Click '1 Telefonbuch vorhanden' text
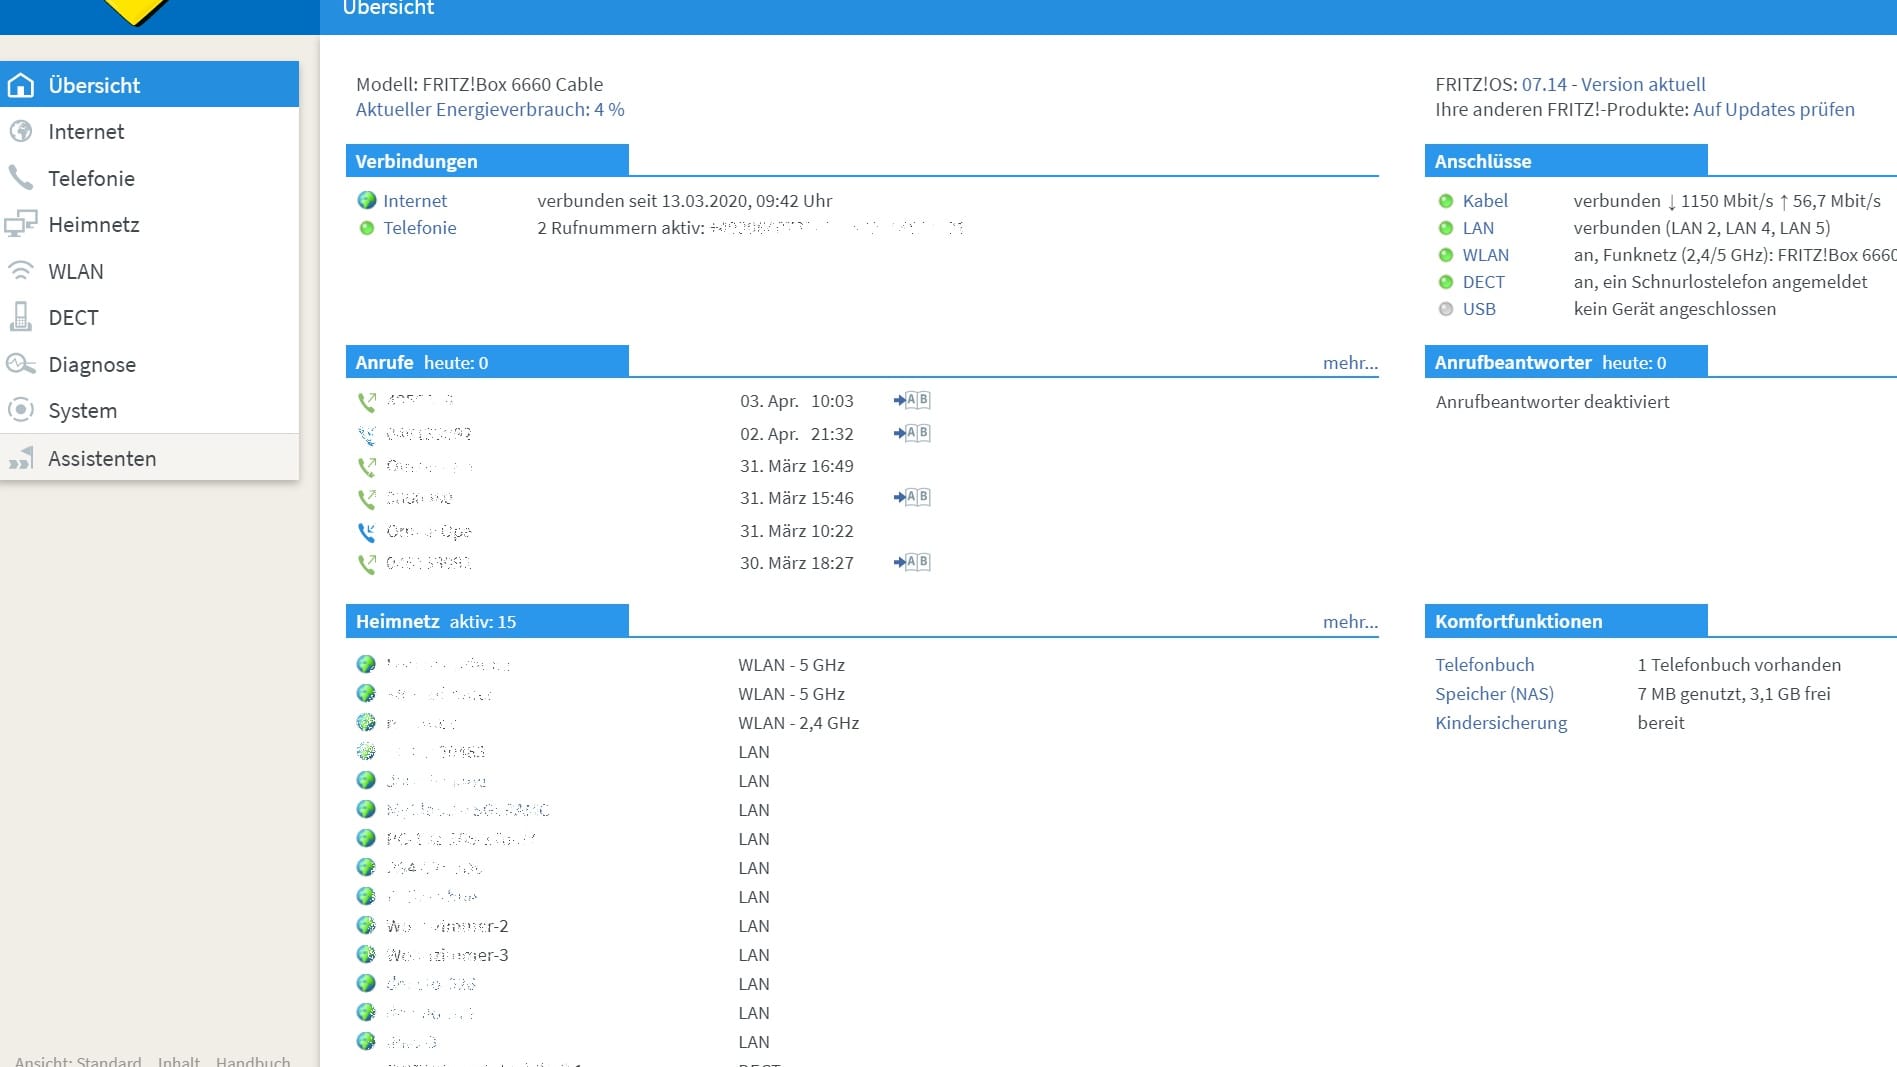The width and height of the screenshot is (1897, 1067). (1739, 665)
